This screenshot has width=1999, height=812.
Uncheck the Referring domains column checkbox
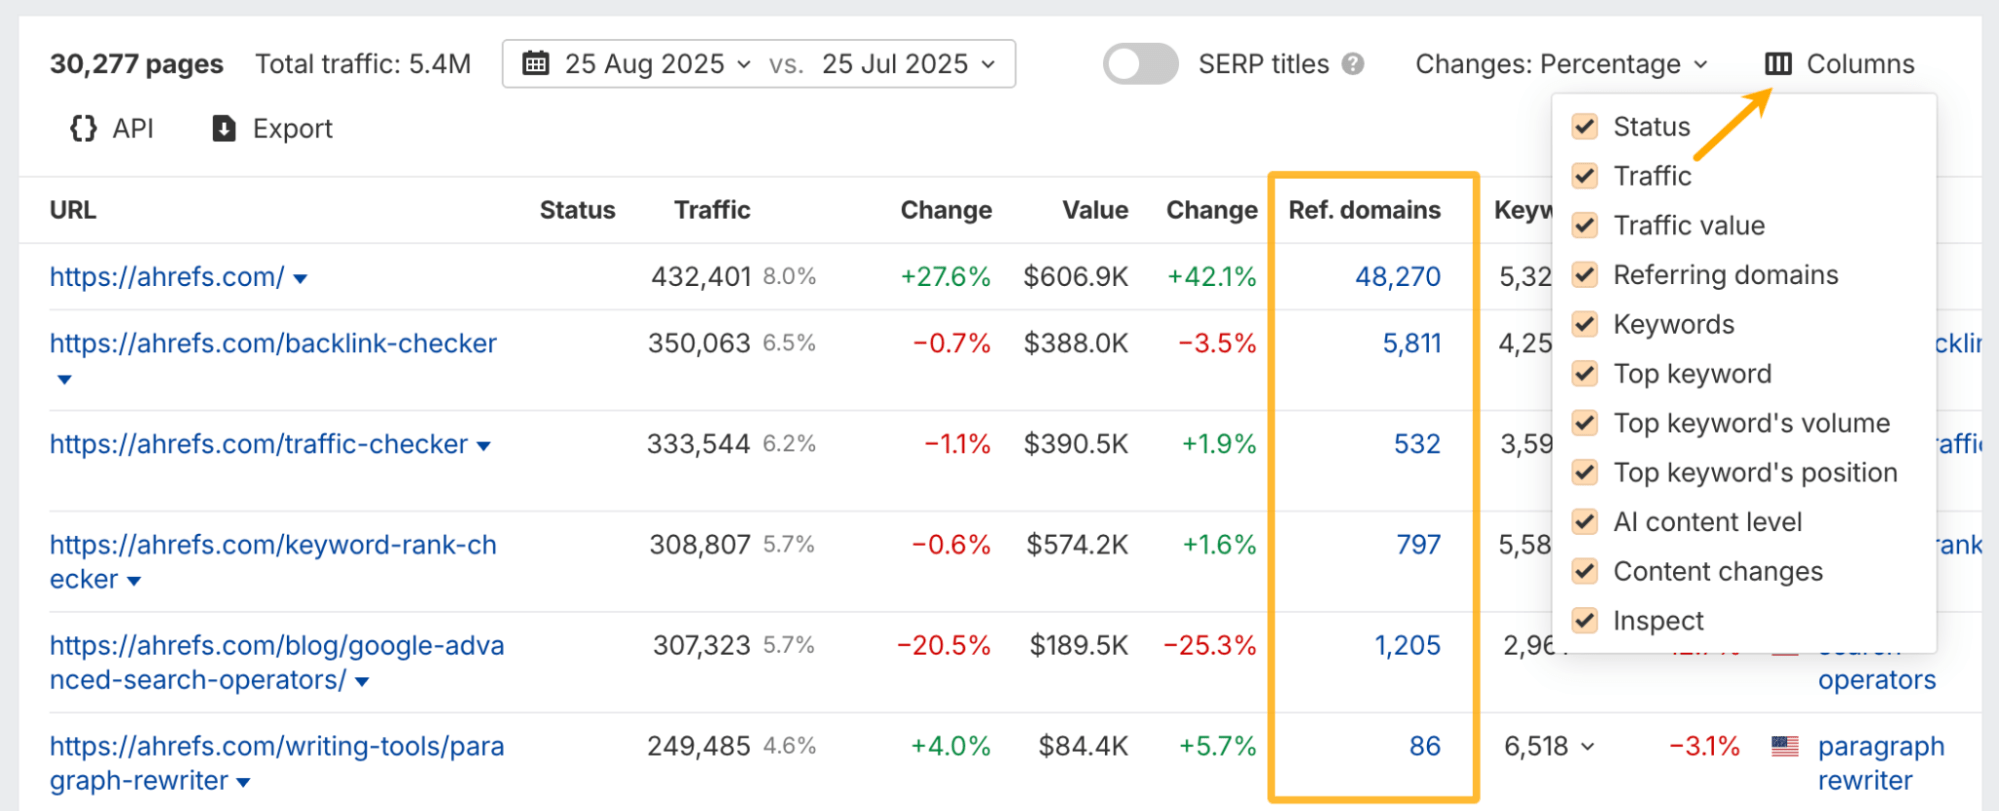[x=1584, y=275]
